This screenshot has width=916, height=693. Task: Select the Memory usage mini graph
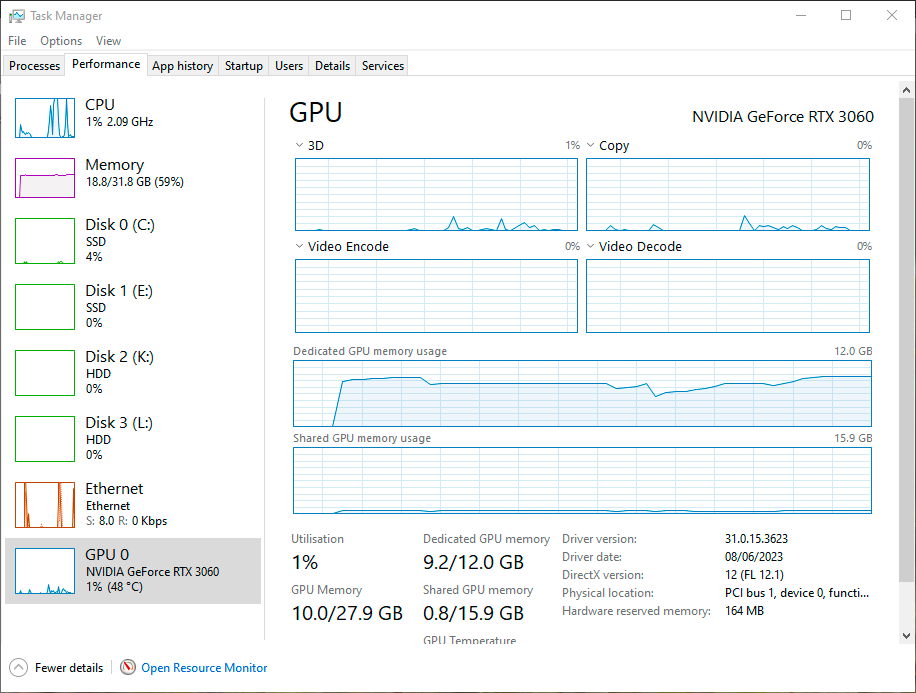(x=45, y=178)
